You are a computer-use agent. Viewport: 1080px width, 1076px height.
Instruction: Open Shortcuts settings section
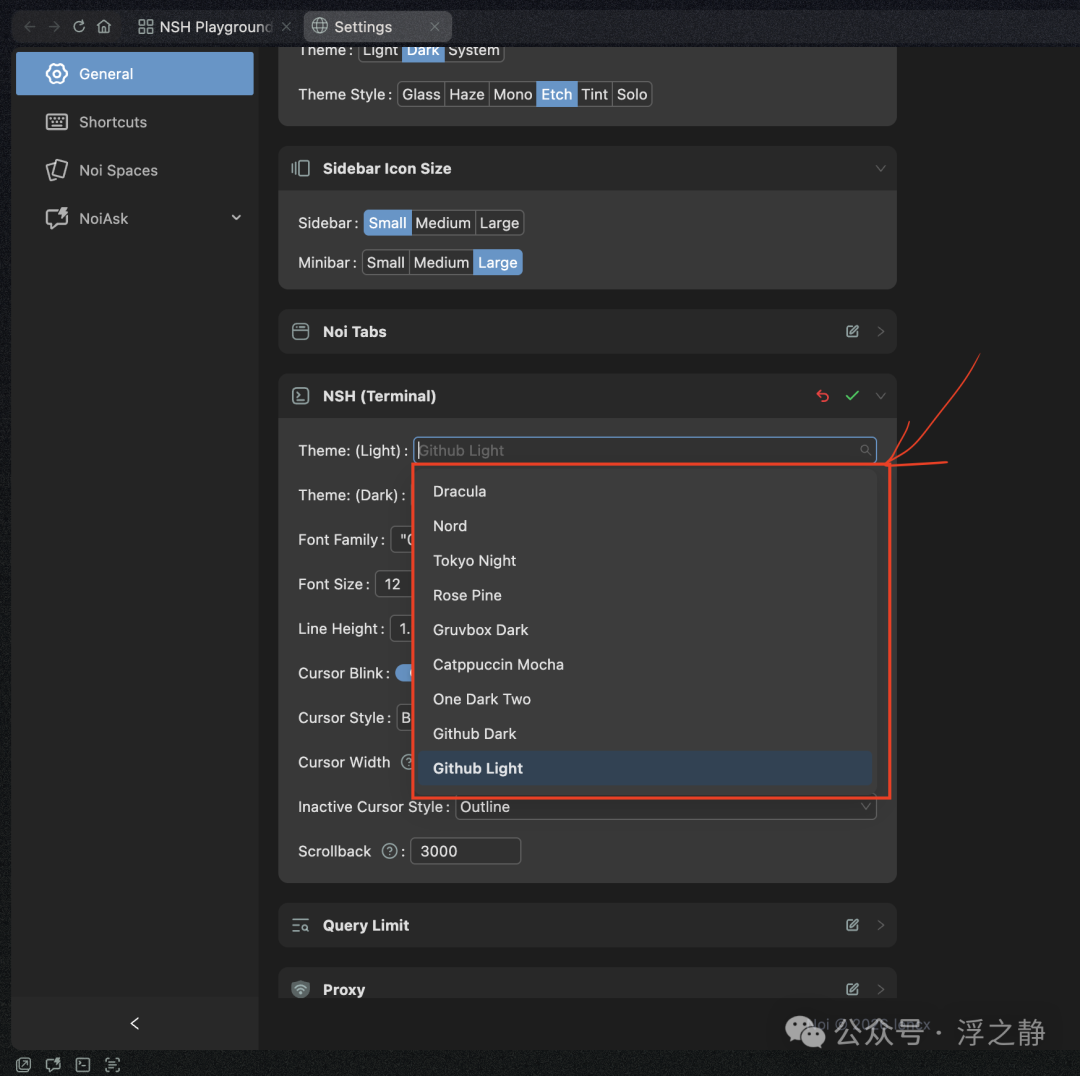click(x=135, y=122)
